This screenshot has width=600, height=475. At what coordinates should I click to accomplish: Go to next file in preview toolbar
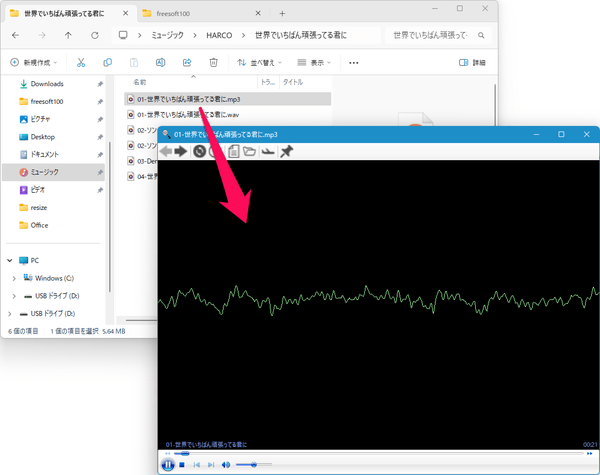[181, 152]
